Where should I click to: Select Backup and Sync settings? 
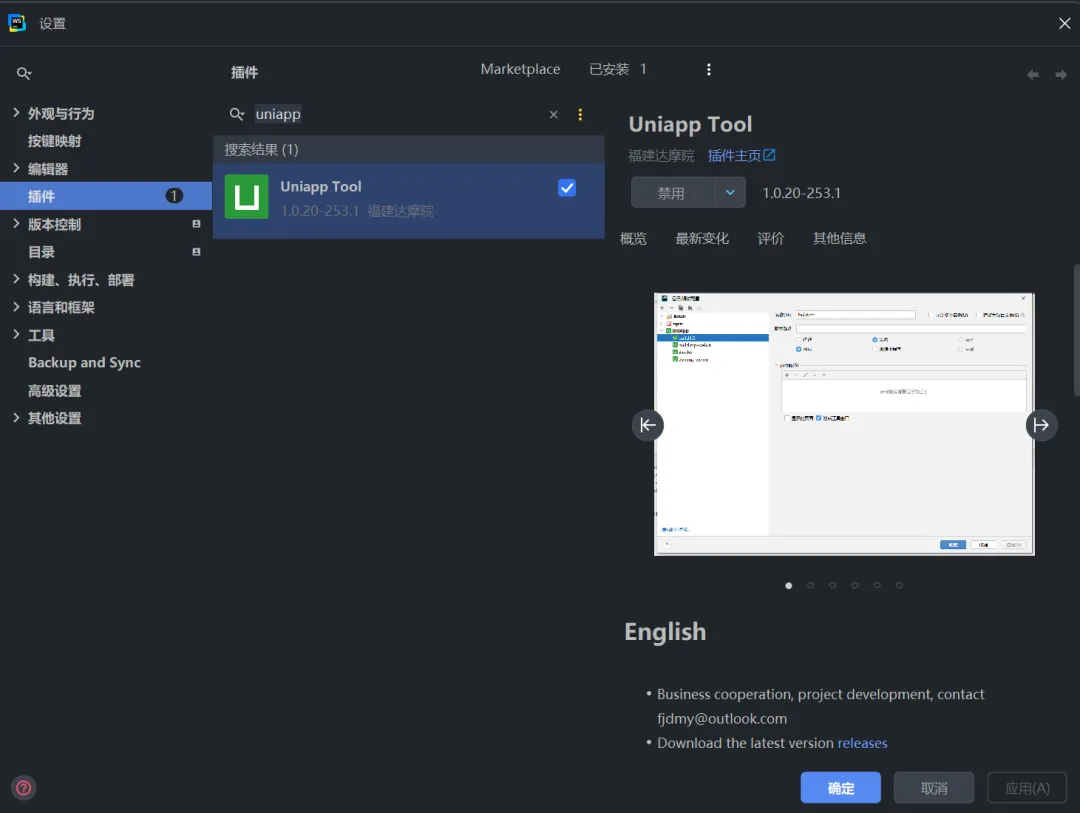click(84, 362)
